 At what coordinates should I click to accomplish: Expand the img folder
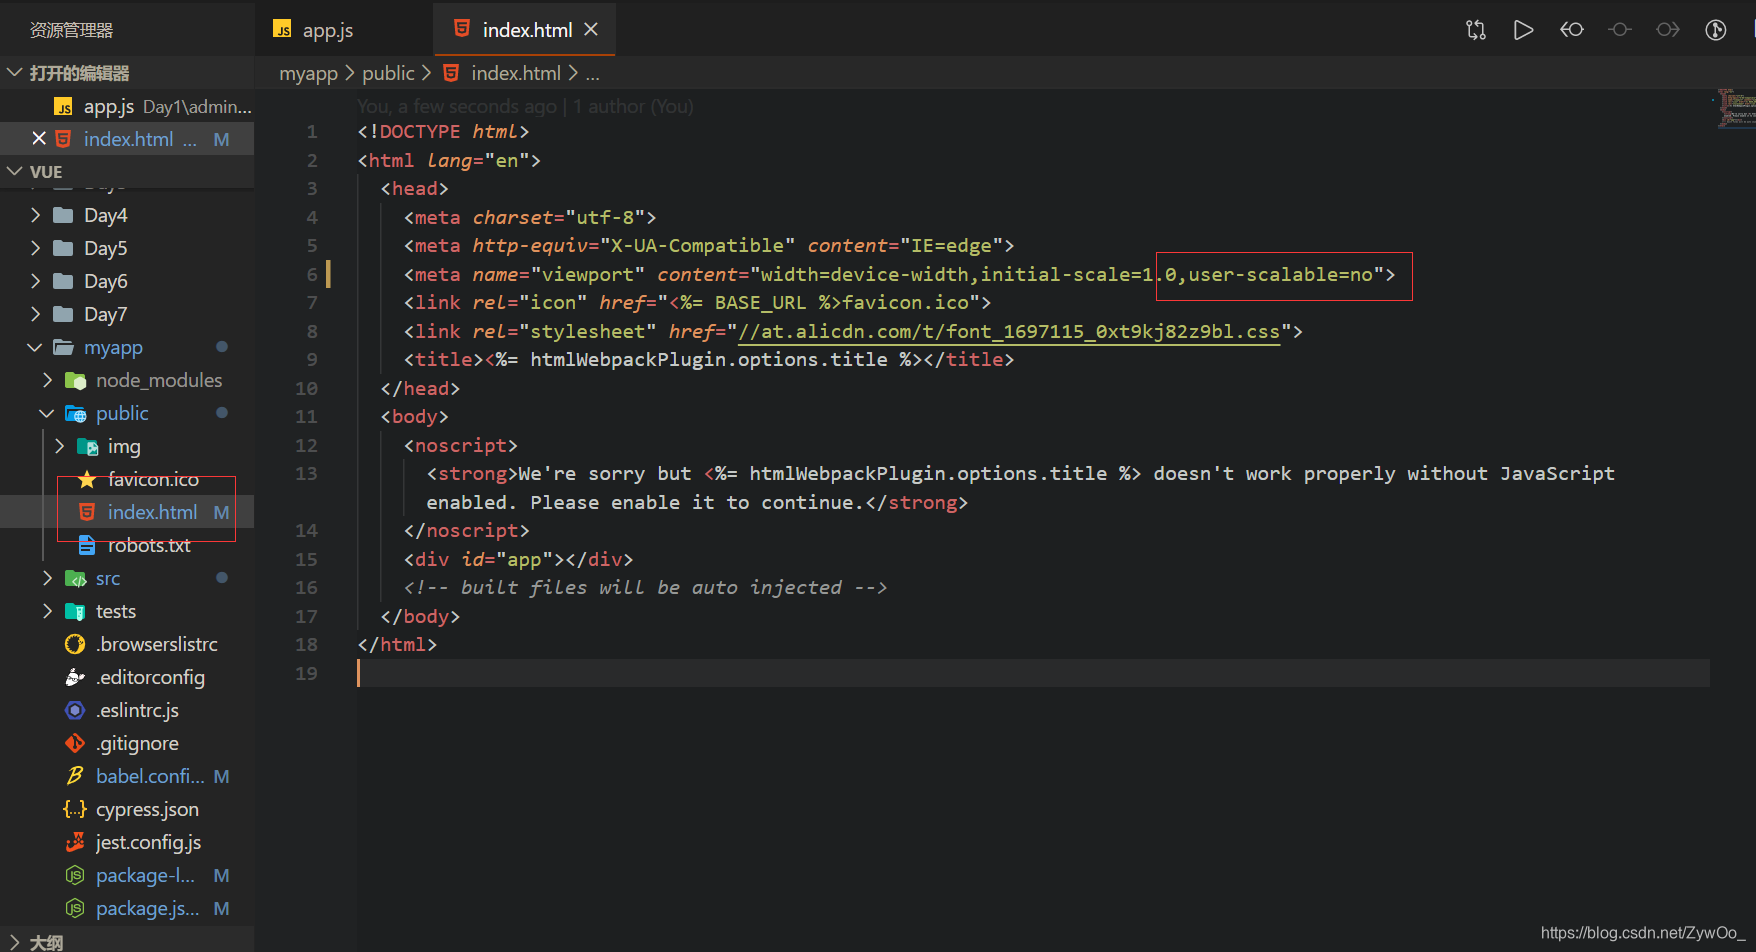pos(59,446)
